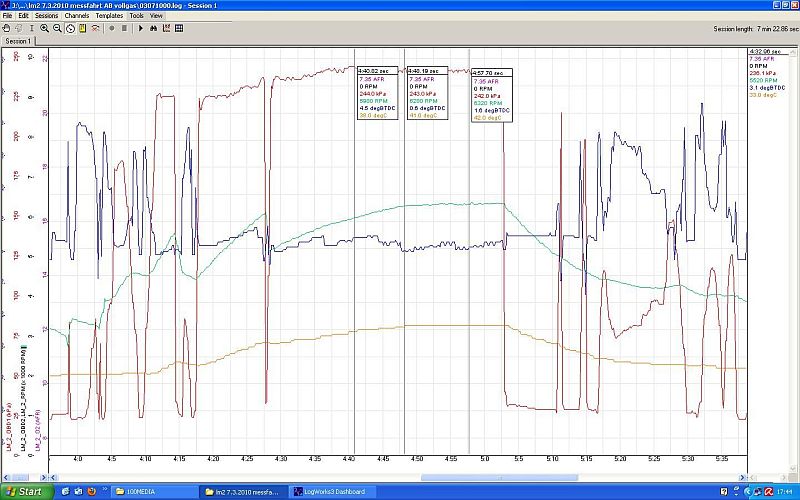Select the text cursor selection tool
Viewport: 800px width, 500px height.
(32, 29)
